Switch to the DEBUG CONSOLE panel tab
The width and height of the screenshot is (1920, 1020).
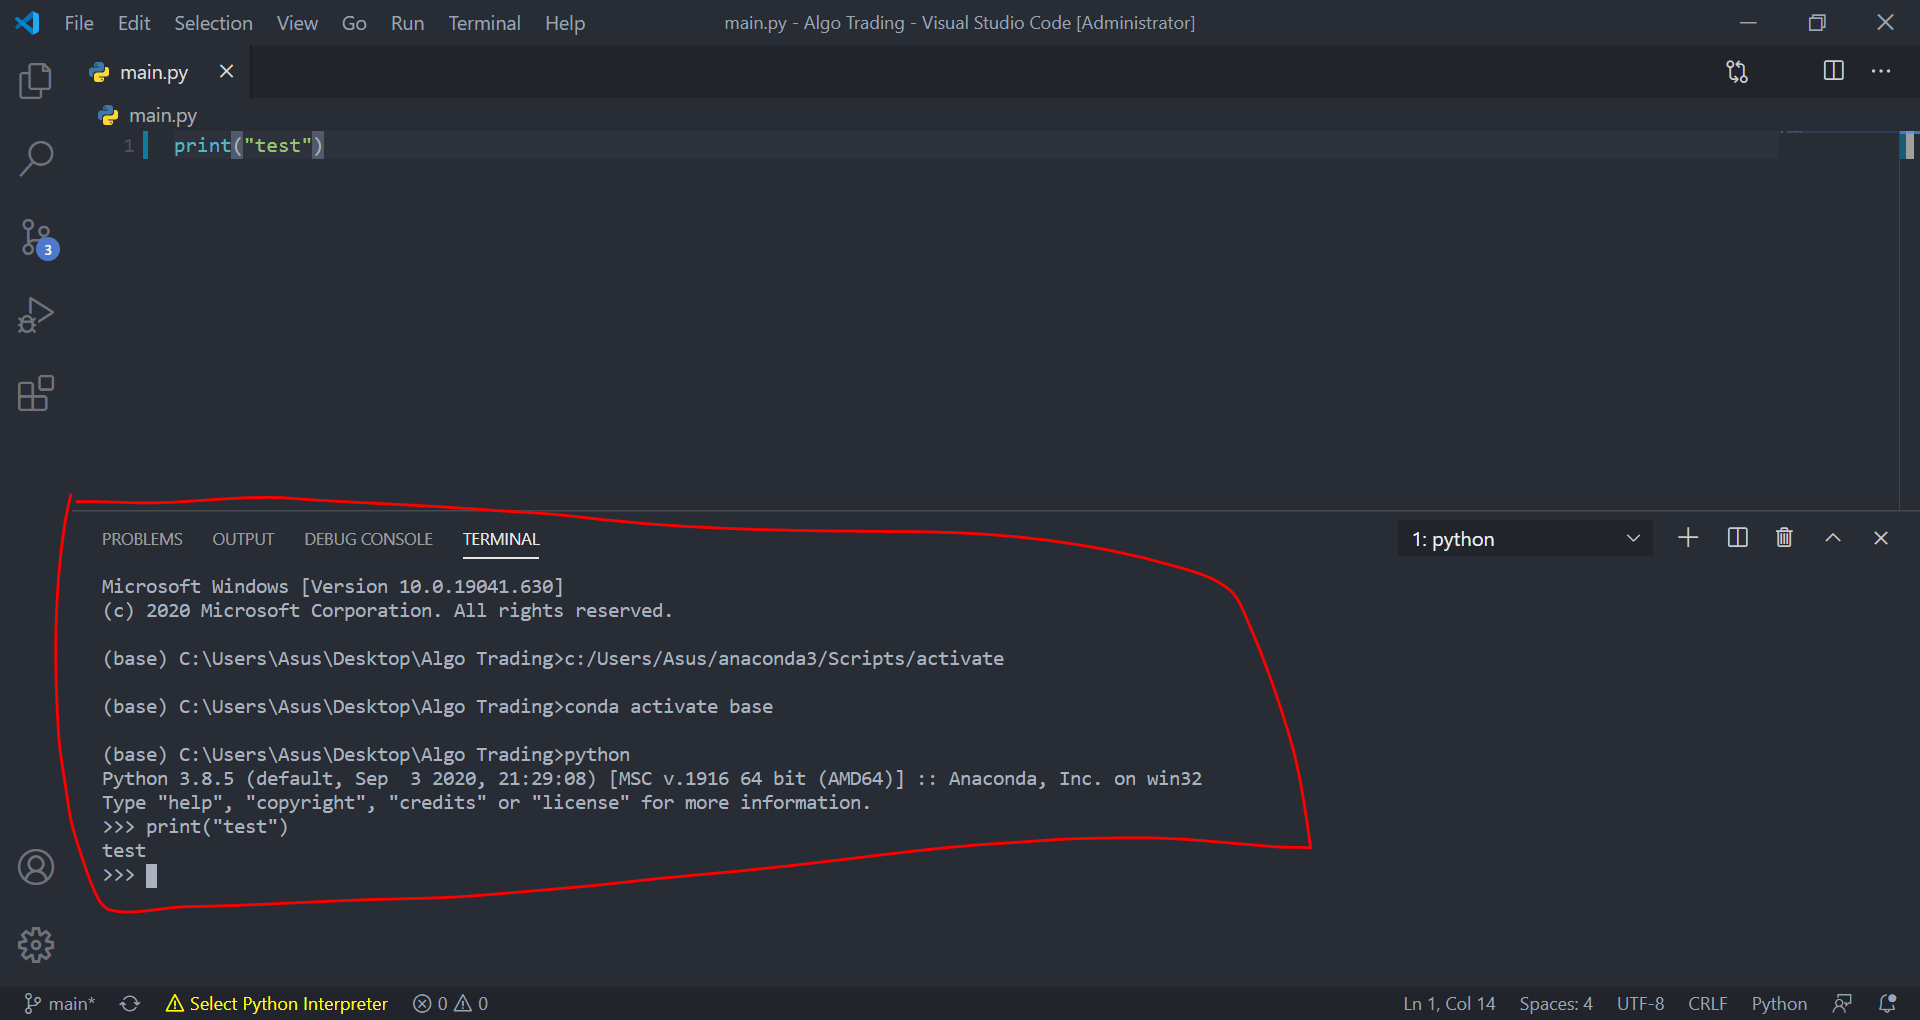[368, 539]
